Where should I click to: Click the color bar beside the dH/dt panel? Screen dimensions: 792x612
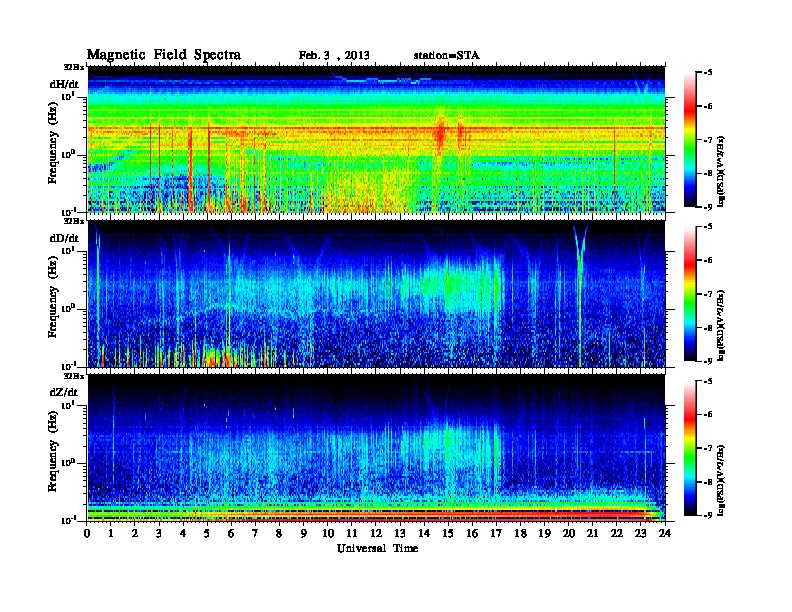(690, 140)
